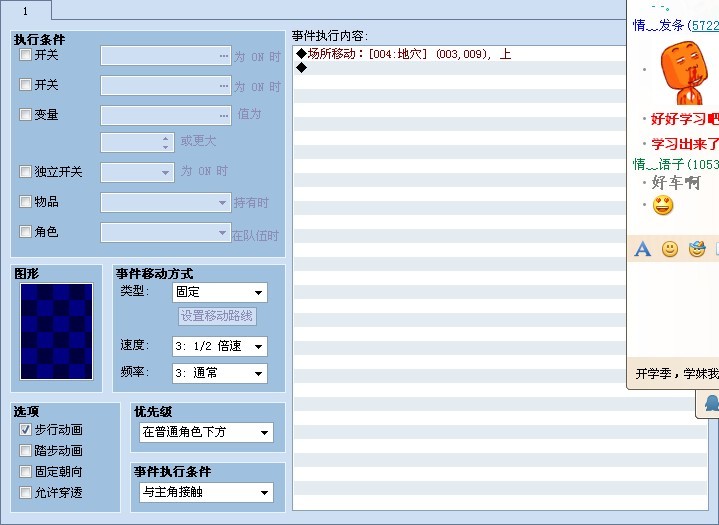This screenshot has height=525, width=719.
Task: Click the 设置移动路线 button
Action: coord(217,316)
